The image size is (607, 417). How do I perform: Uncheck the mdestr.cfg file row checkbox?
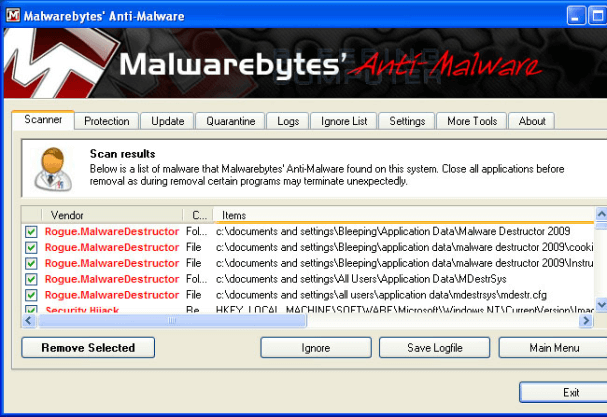tap(31, 295)
